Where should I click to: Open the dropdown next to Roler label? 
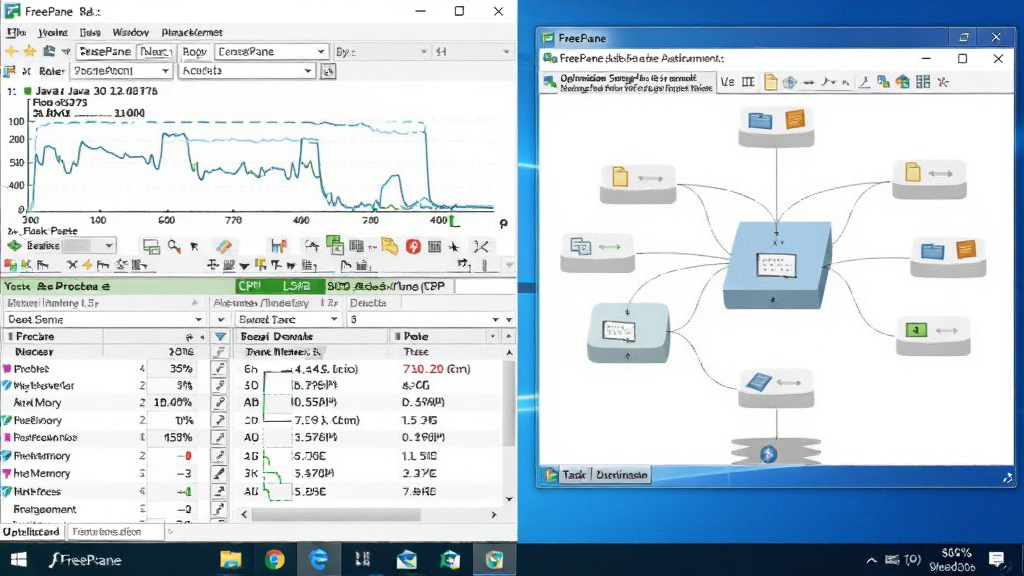(121, 71)
